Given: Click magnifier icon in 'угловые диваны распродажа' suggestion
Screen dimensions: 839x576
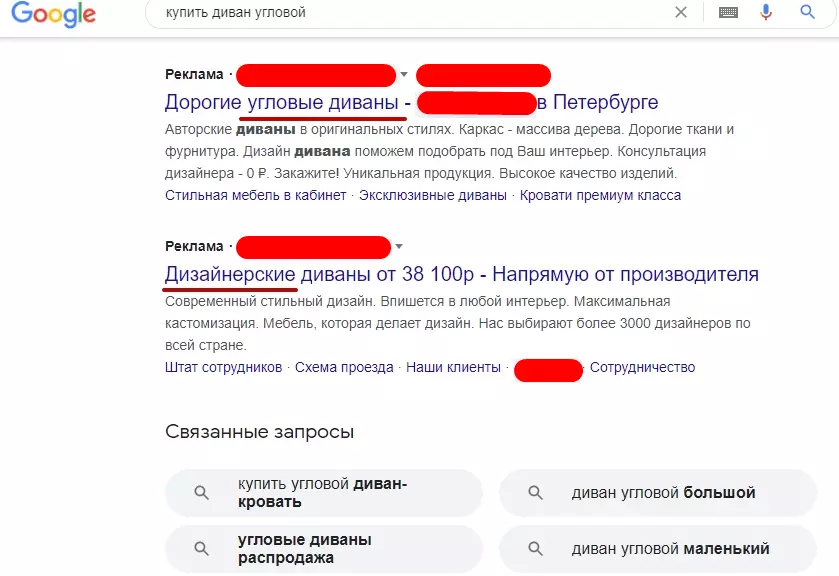Looking at the screenshot, I should (201, 548).
